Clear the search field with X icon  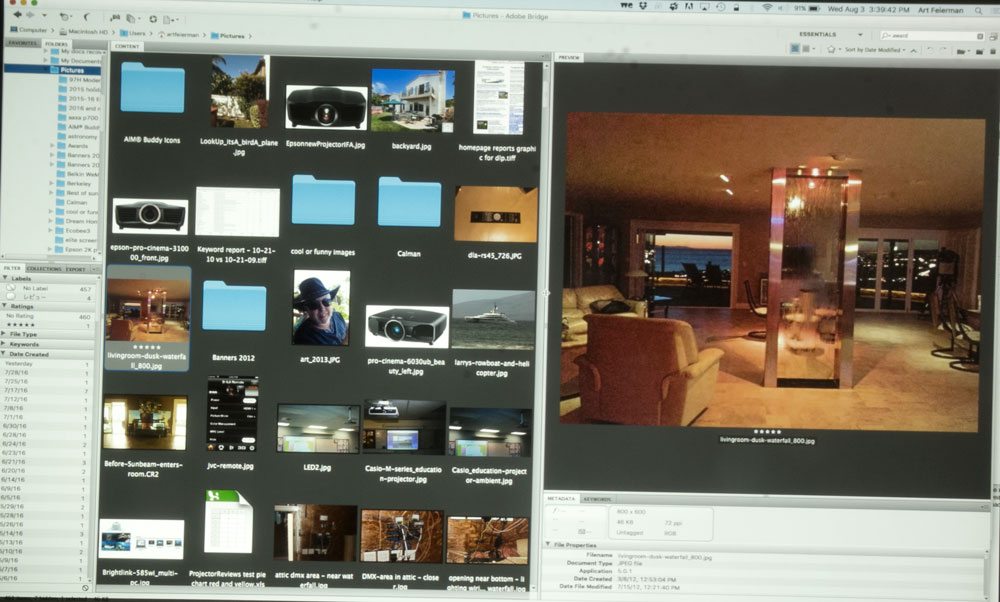click(x=980, y=36)
